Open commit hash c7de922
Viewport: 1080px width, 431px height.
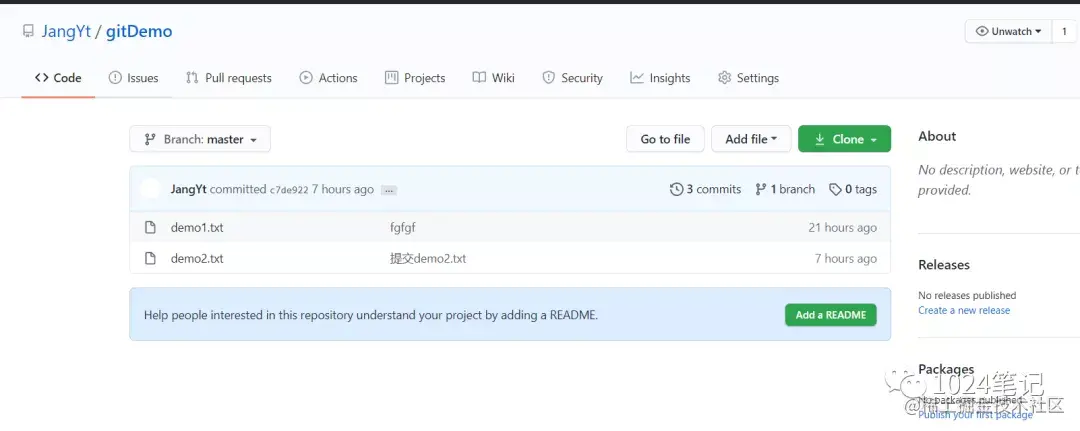[289, 190]
